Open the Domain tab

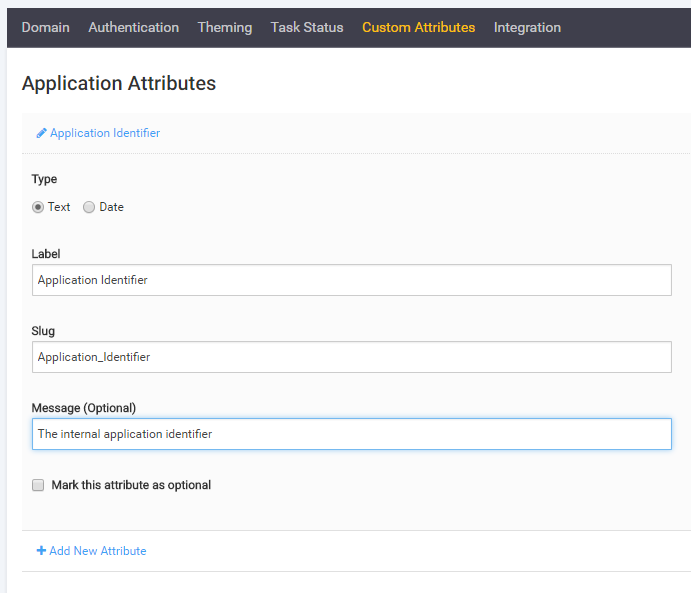point(46,27)
